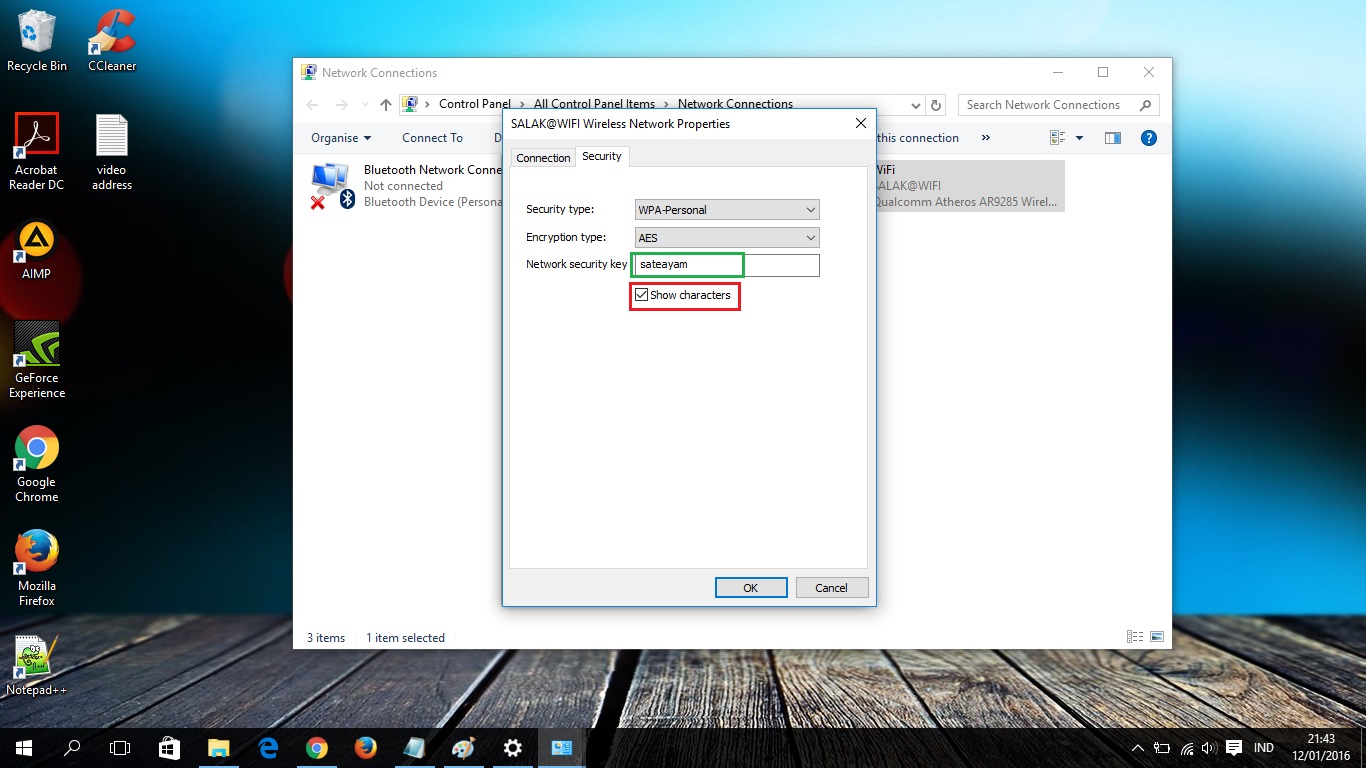Switch to large icons view in status bar
Image resolution: width=1366 pixels, height=768 pixels.
[1157, 637]
